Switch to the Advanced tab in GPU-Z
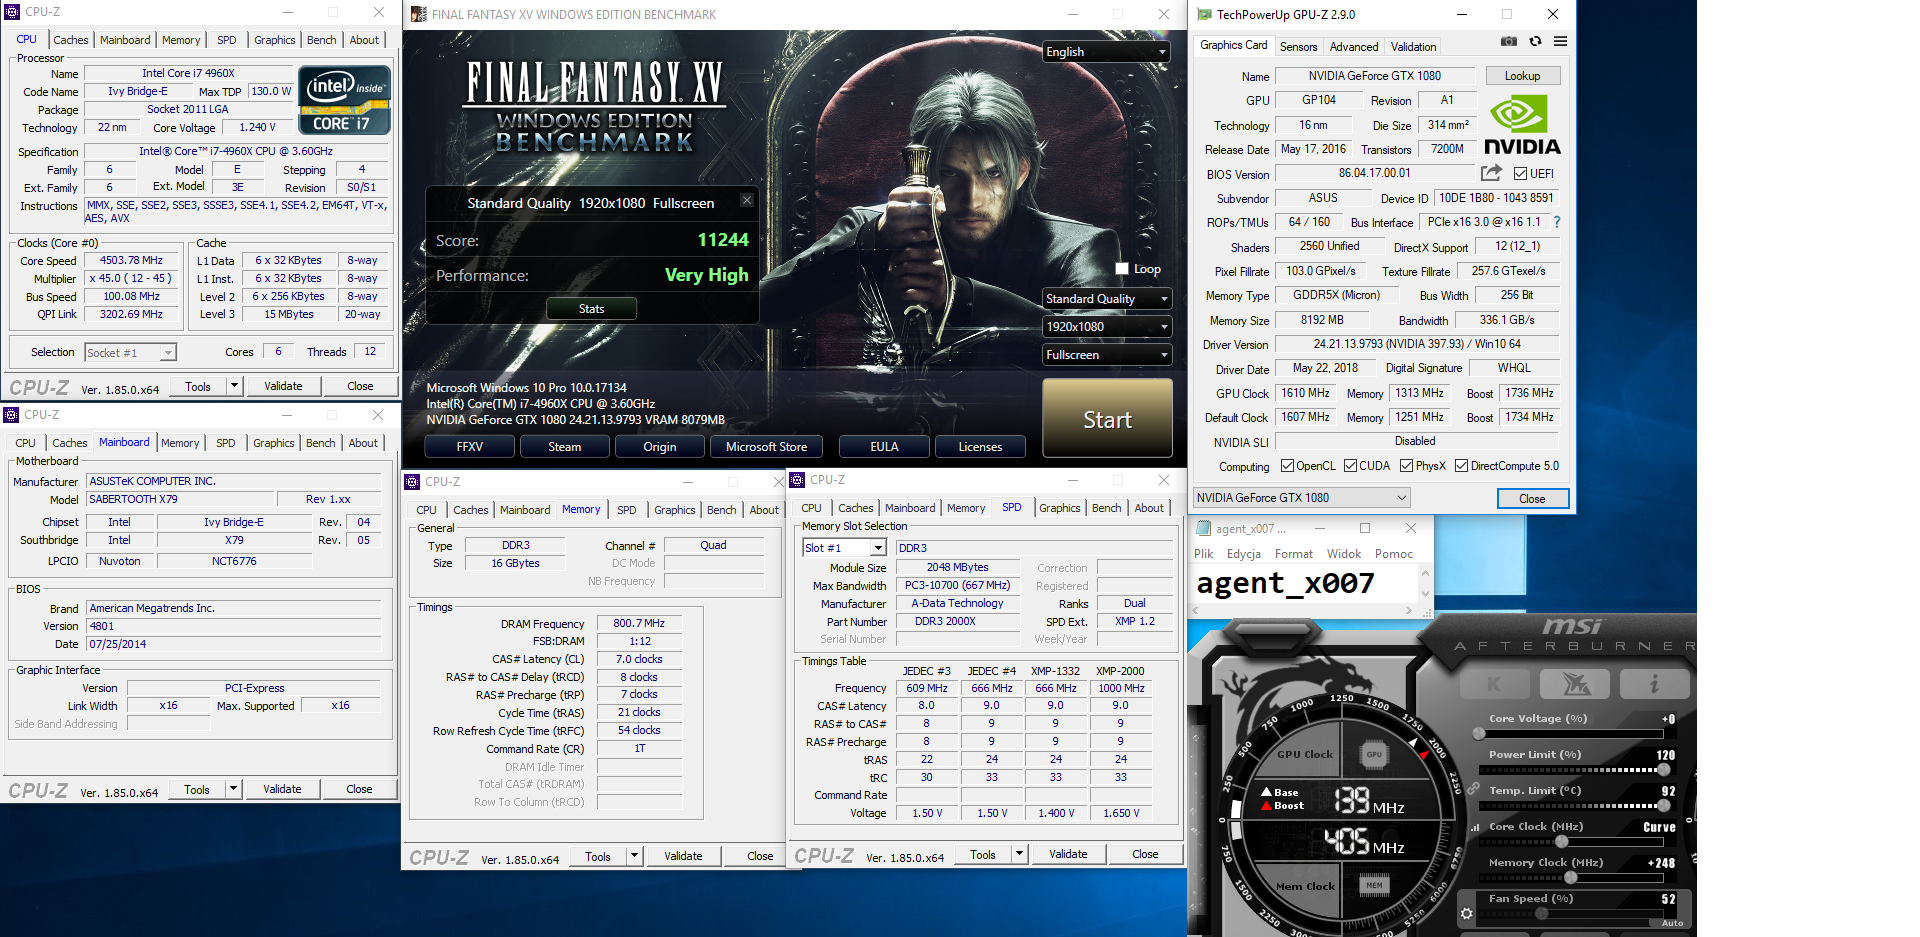The image size is (1920, 937). point(1354,47)
